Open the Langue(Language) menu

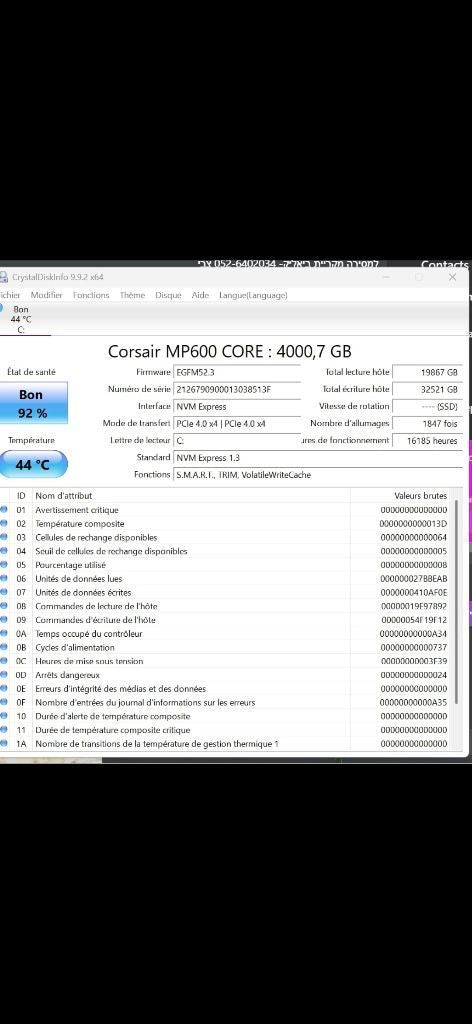coord(253,295)
